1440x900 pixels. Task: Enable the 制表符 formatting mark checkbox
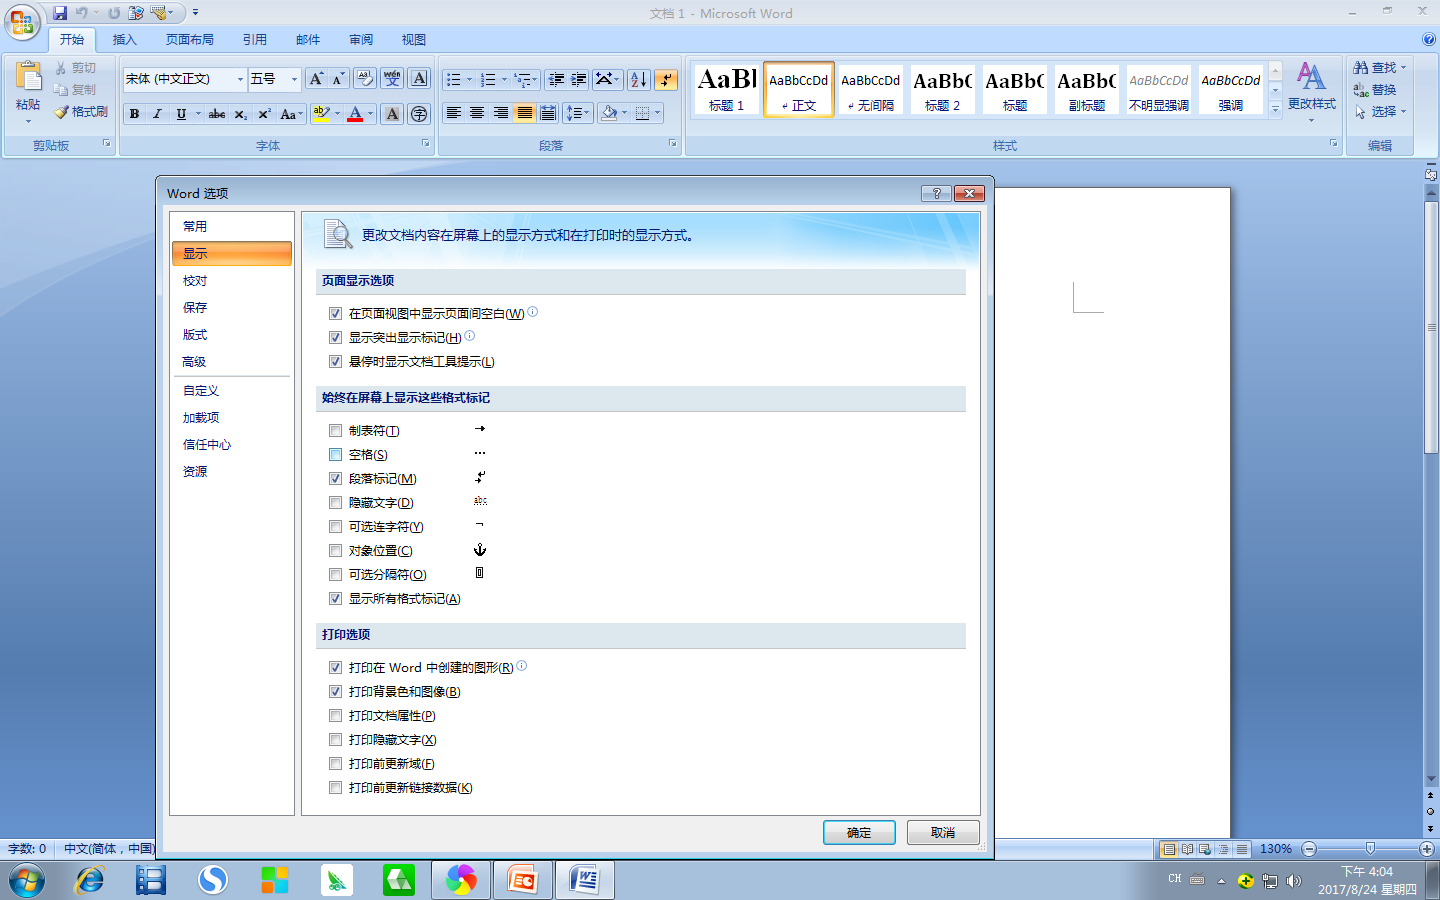pos(335,430)
